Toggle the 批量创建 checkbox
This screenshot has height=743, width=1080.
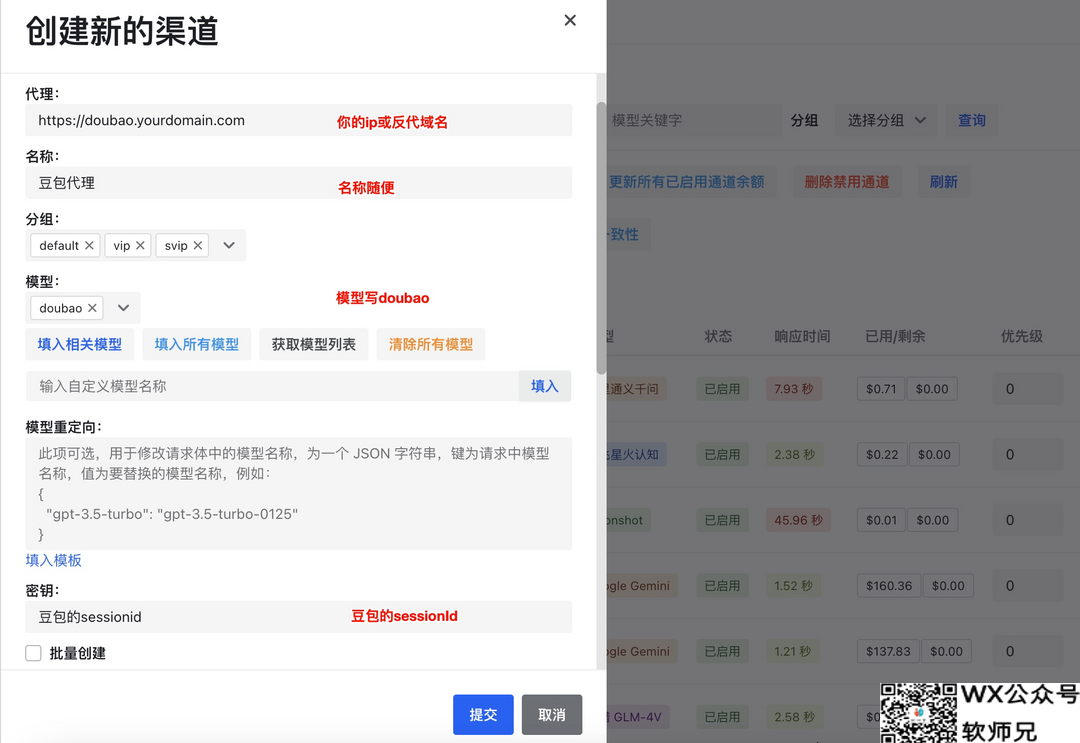pos(33,653)
